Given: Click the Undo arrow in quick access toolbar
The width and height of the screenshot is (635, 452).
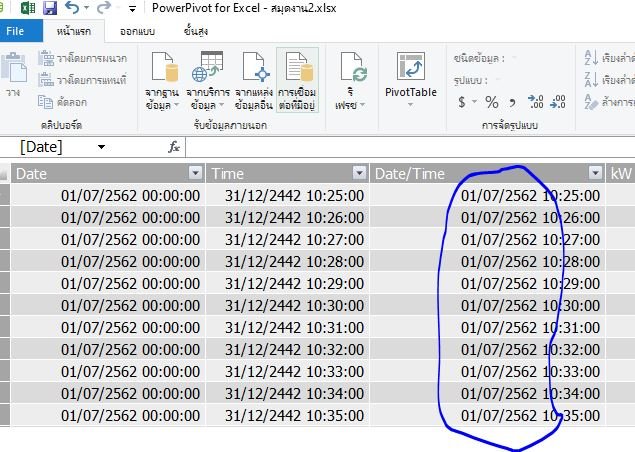Looking at the screenshot, I should (x=70, y=9).
